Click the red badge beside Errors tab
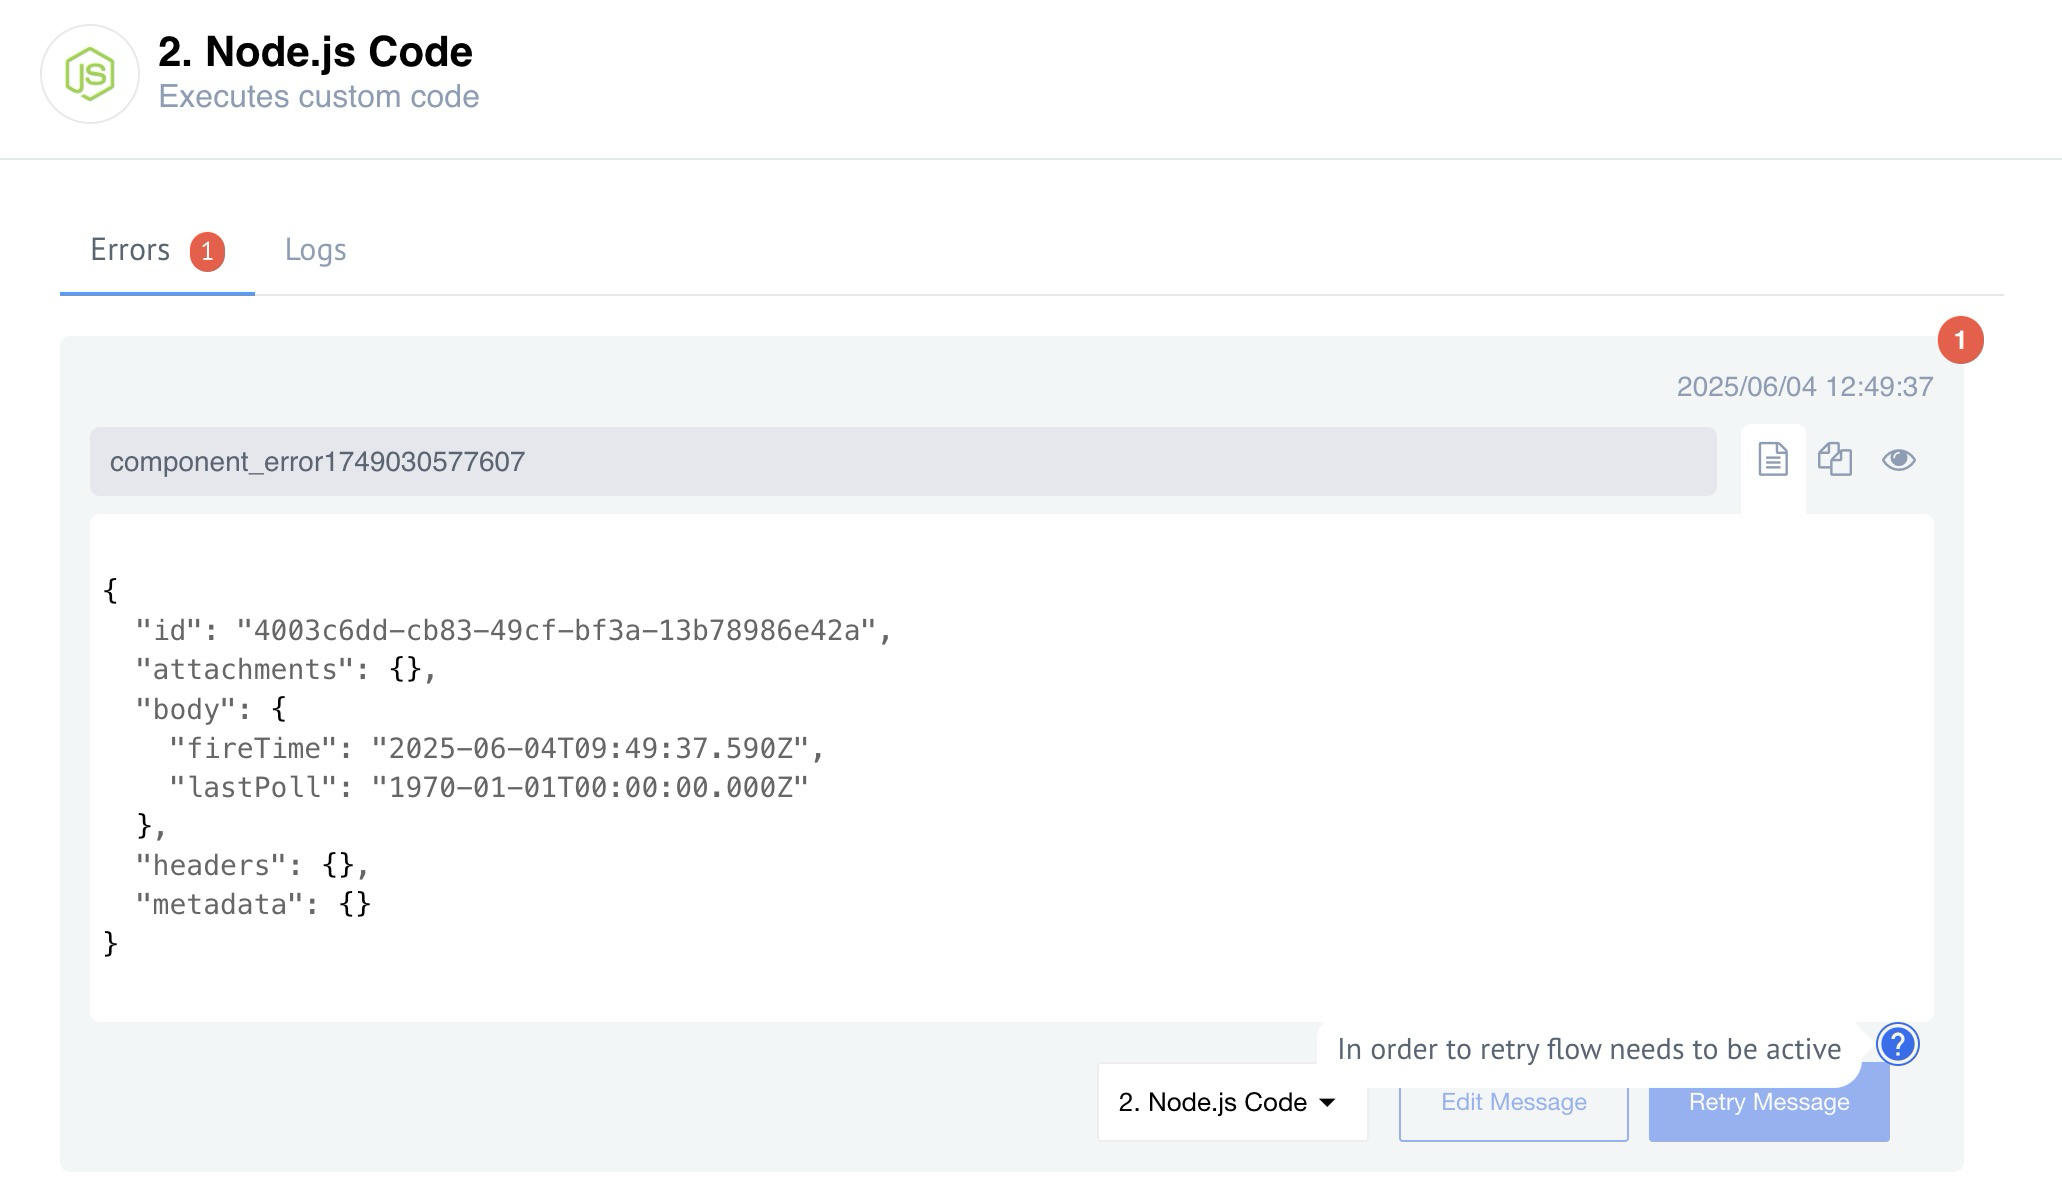 click(x=207, y=251)
